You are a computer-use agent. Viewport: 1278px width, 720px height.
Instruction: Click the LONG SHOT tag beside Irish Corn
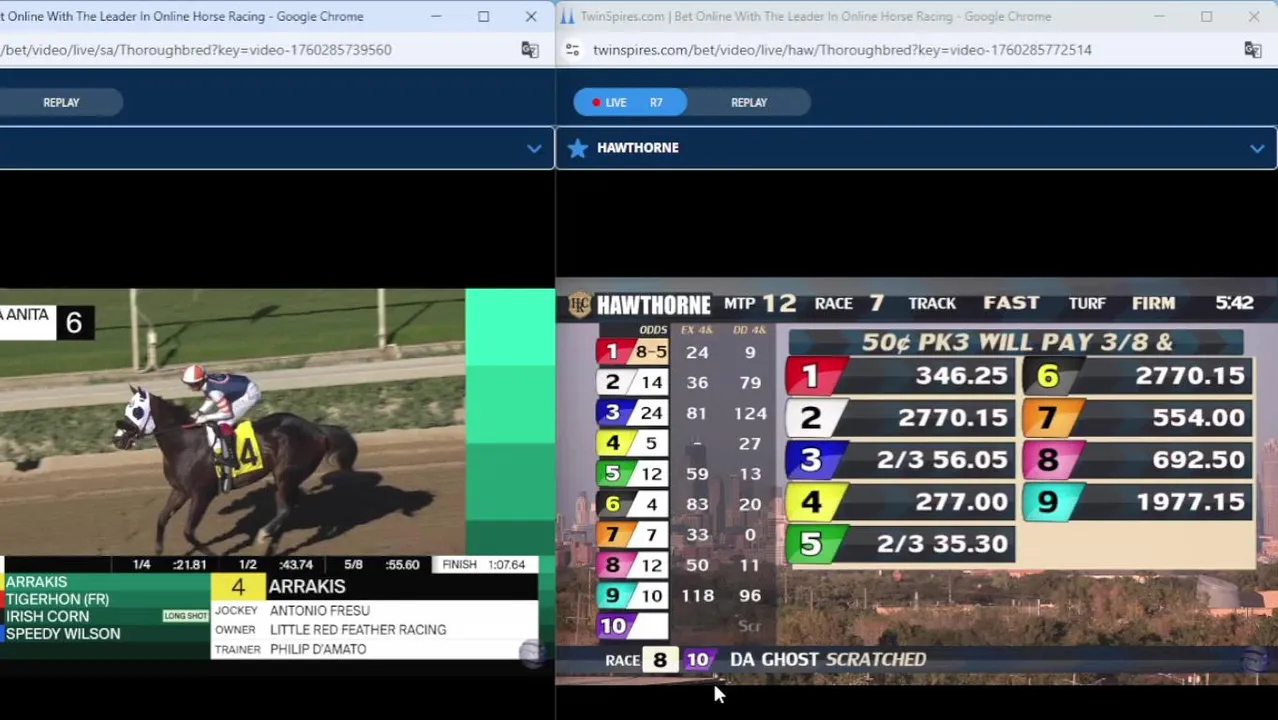click(x=185, y=617)
